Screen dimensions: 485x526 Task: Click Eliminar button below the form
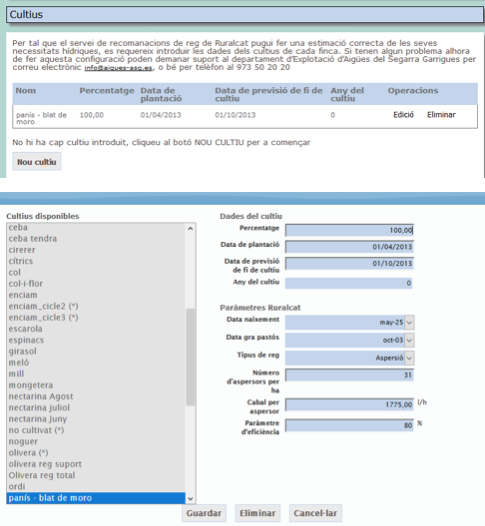pyautogui.click(x=258, y=513)
